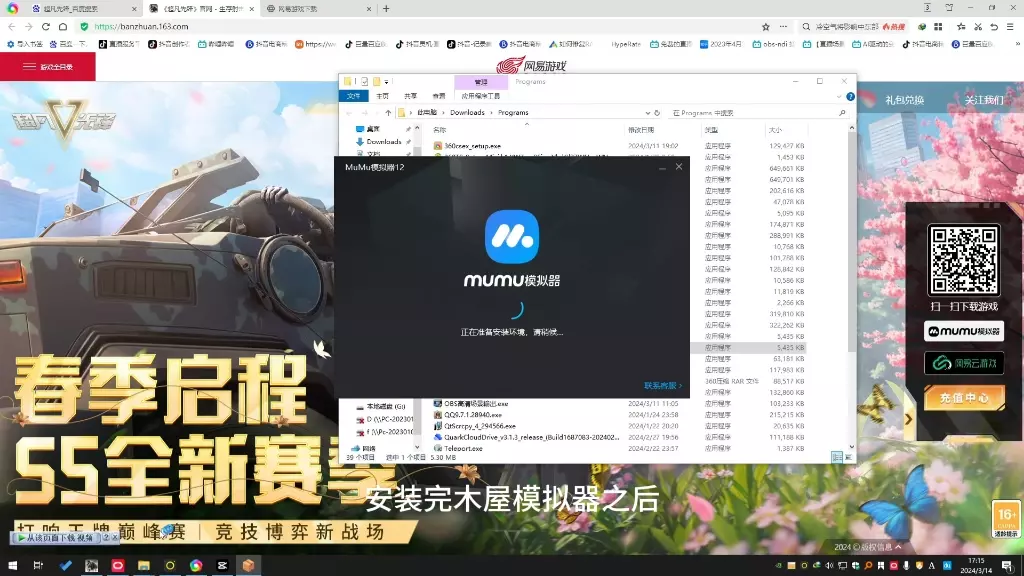The height and width of the screenshot is (576, 1024).
Task: Go up one folder in Explorer
Action: [x=388, y=113]
